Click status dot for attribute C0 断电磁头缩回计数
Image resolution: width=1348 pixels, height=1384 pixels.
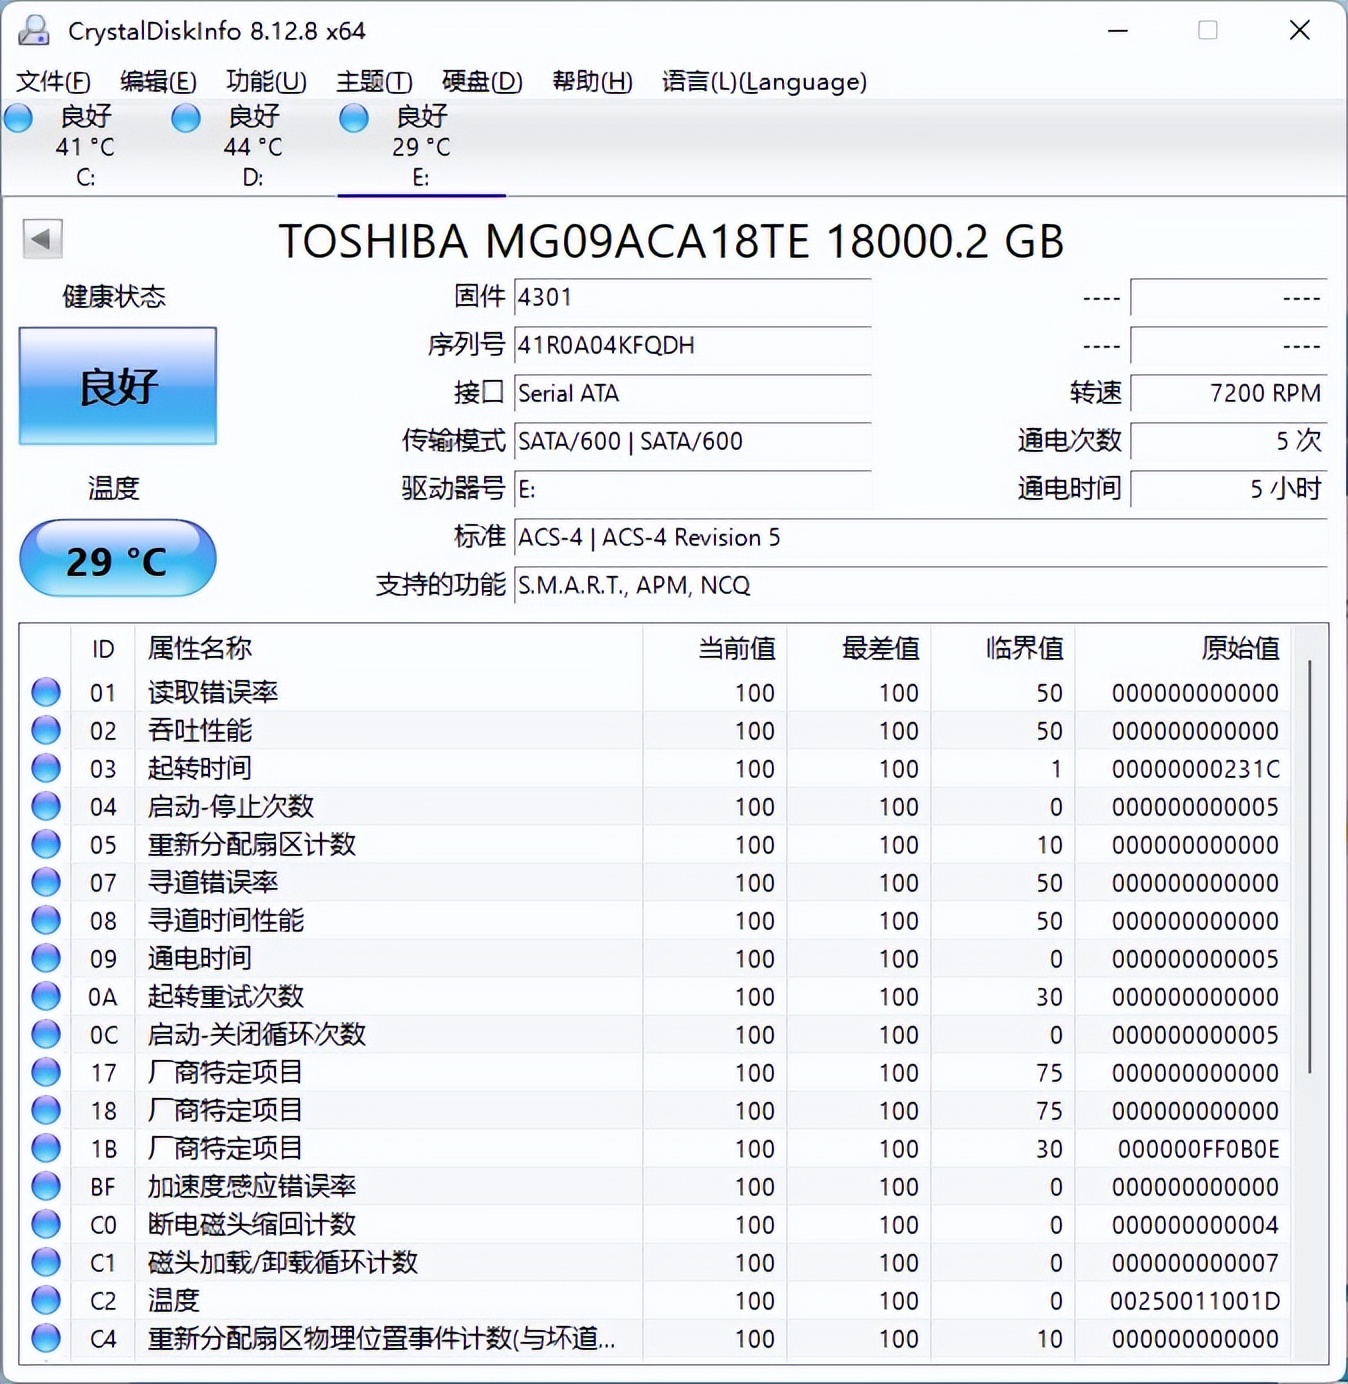click(x=46, y=1224)
